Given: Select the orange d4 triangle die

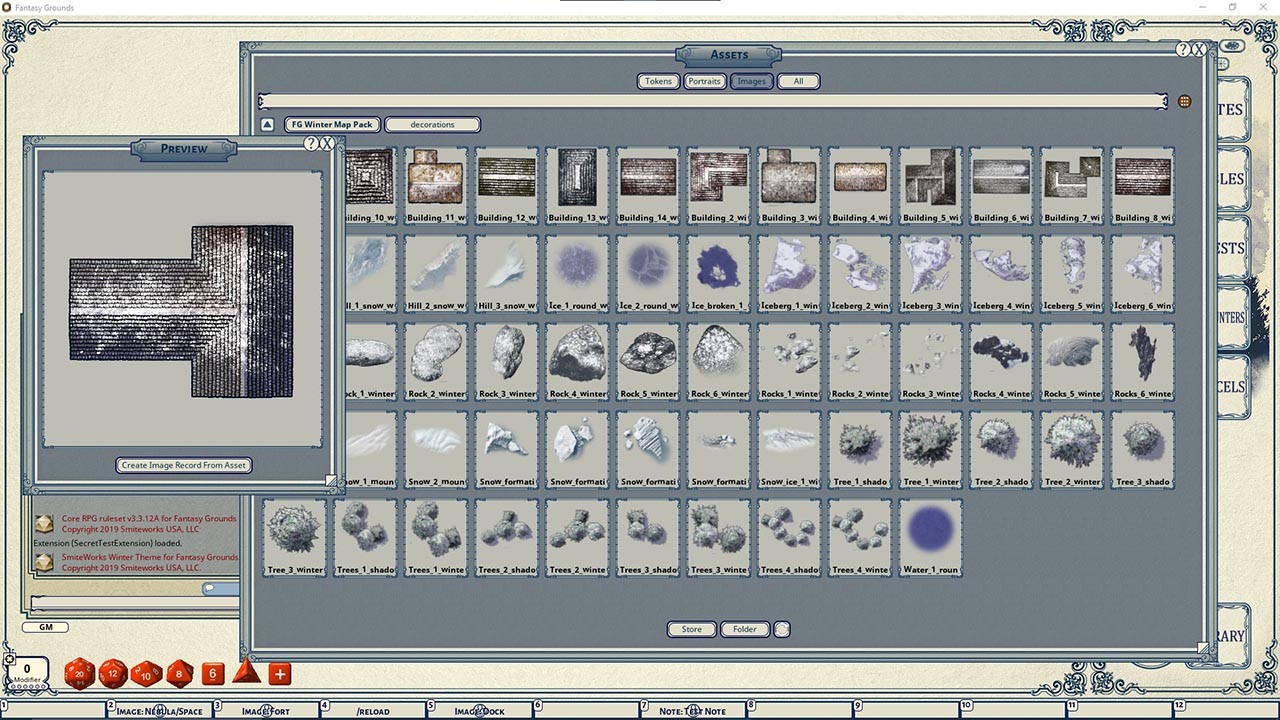Looking at the screenshot, I should (245, 676).
